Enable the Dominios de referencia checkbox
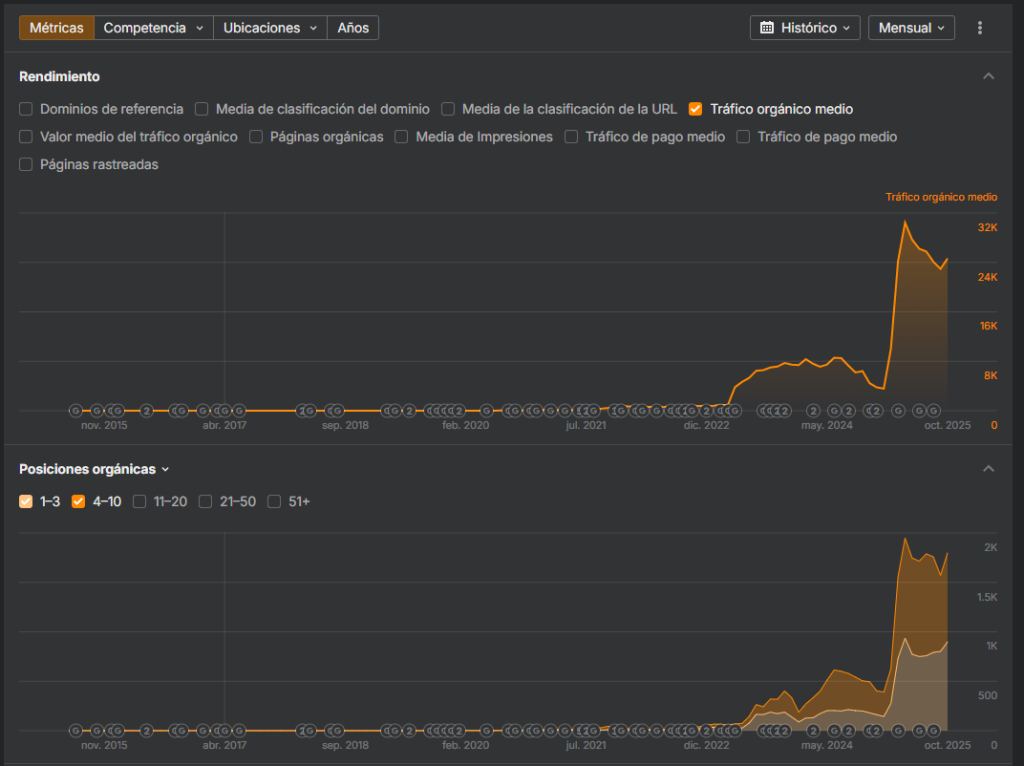The image size is (1024, 766). point(27,109)
